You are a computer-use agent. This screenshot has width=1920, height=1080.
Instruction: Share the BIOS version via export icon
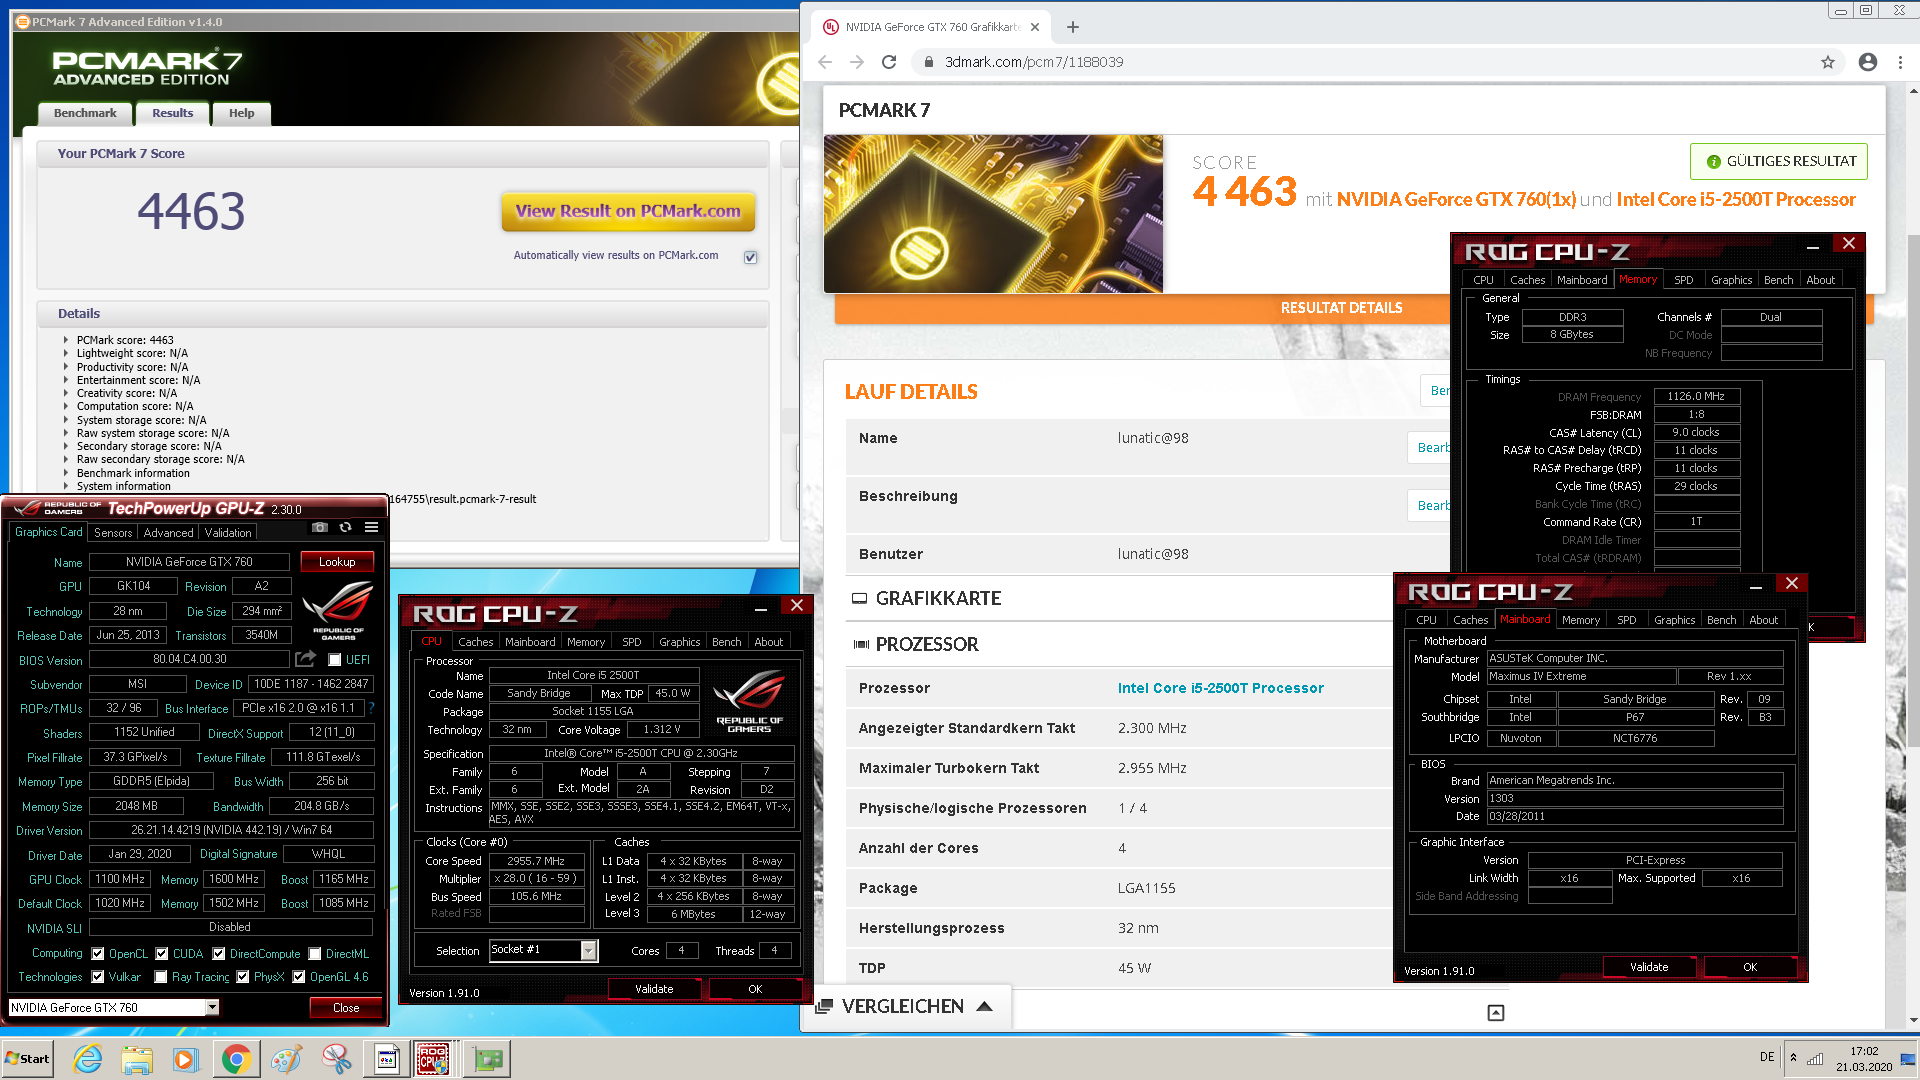(305, 659)
